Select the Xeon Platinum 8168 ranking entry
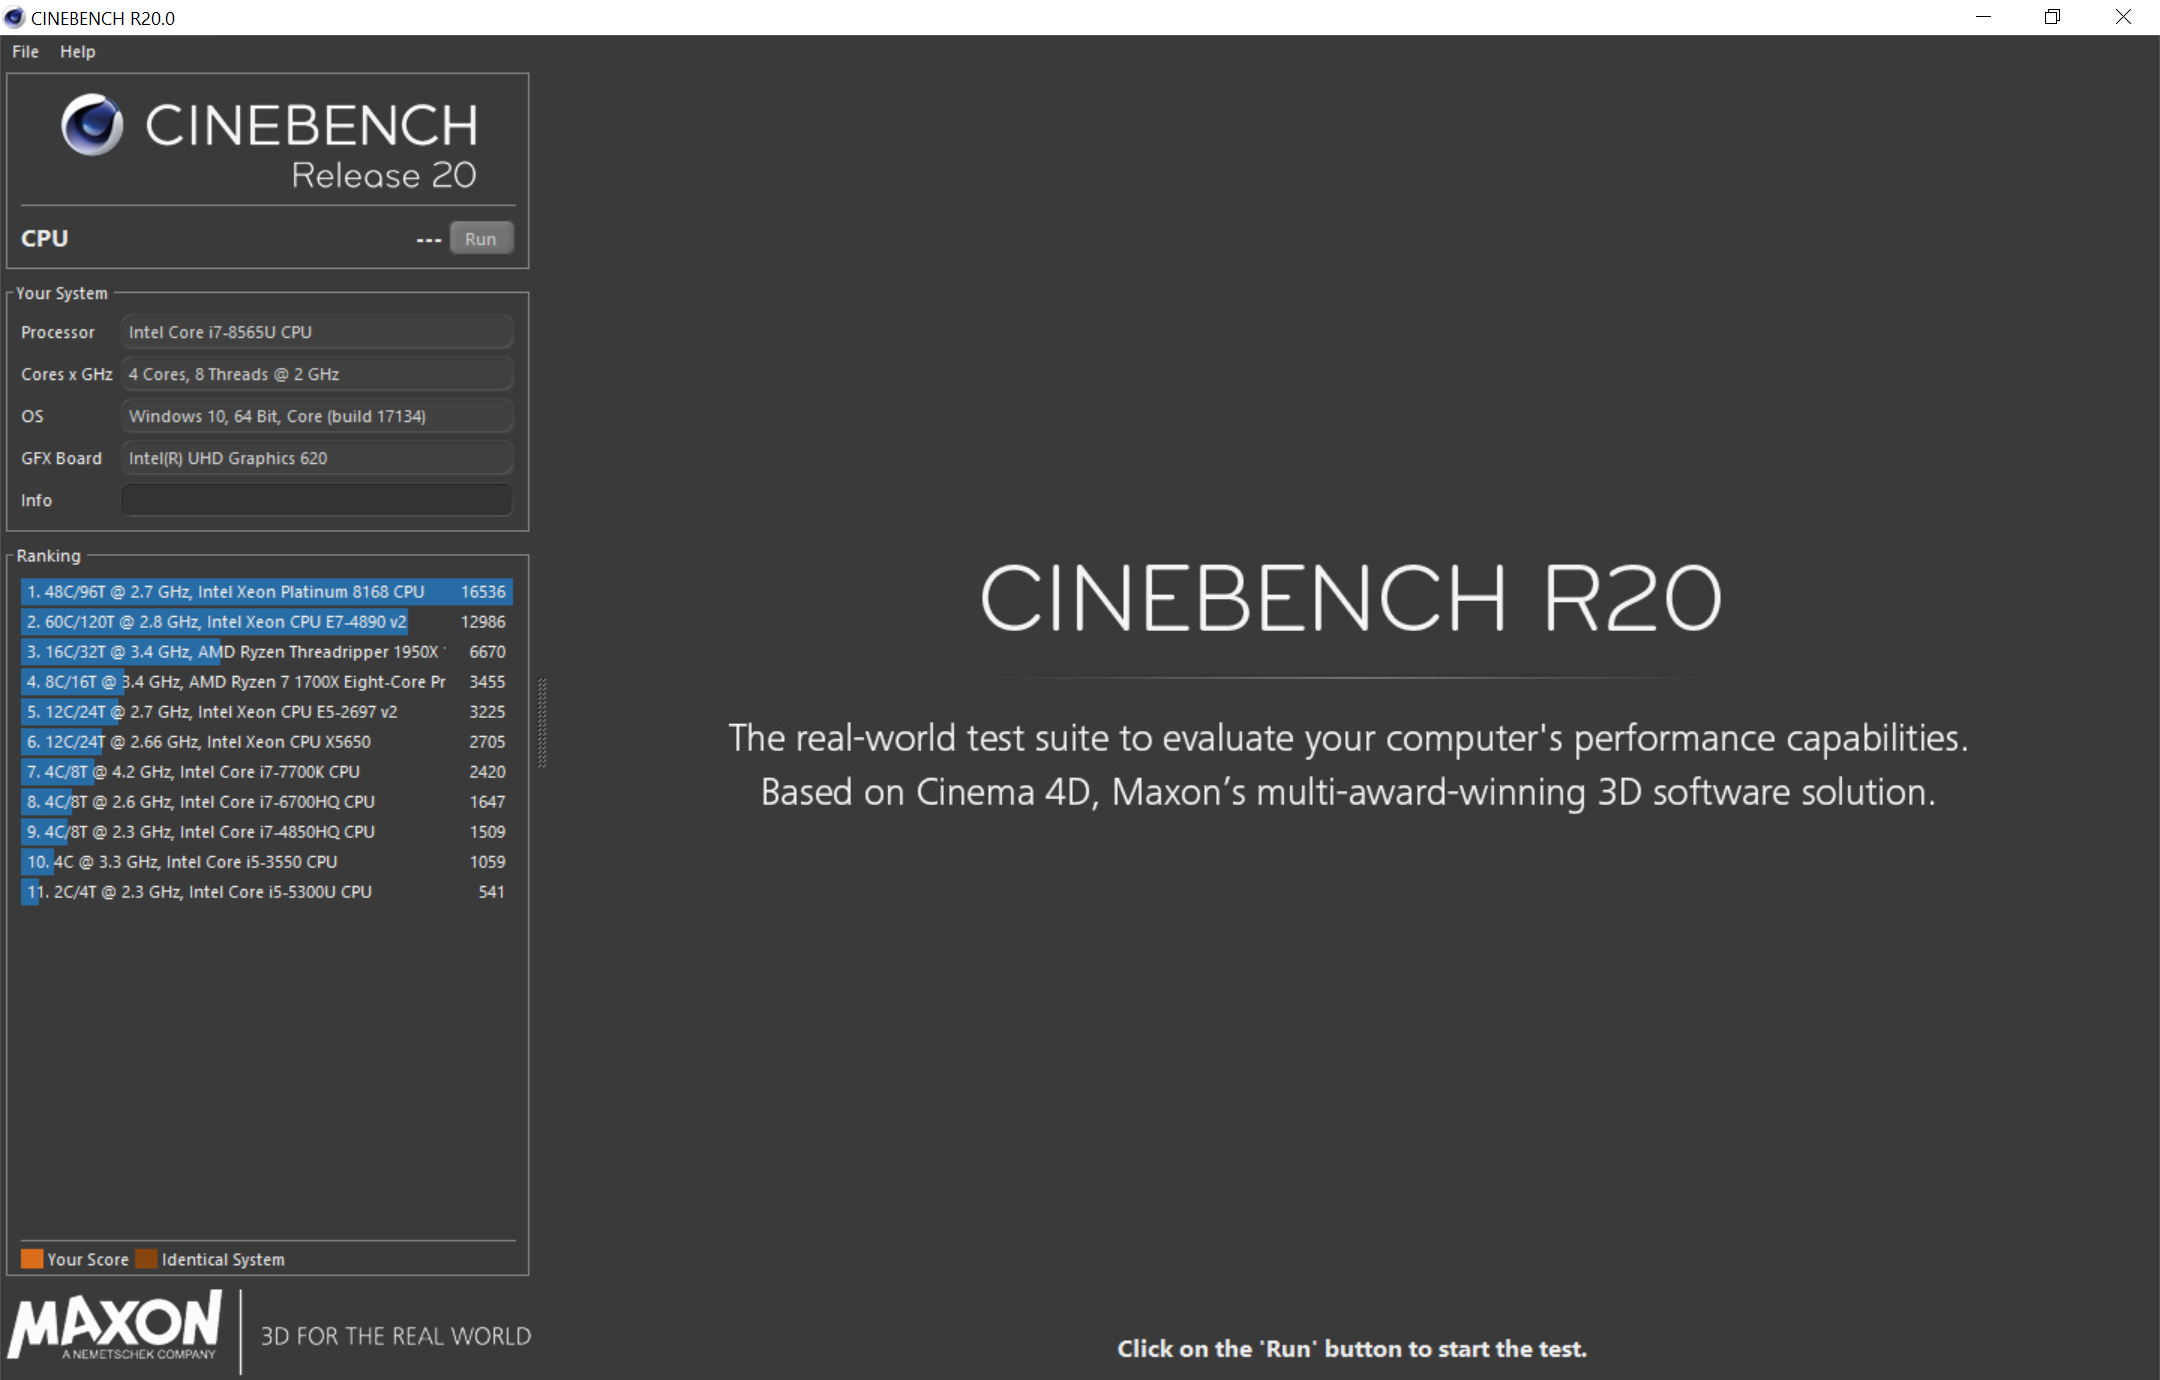The width and height of the screenshot is (2160, 1380). 267,592
